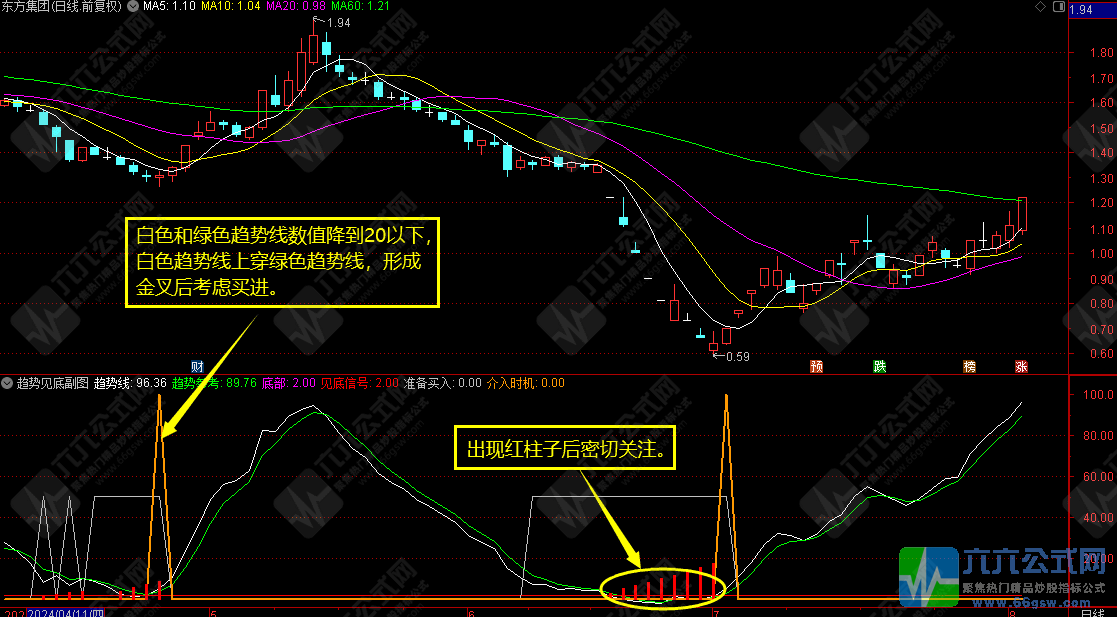Click the 涨 marker icon
Viewport: 1117px width, 617px height.
pyautogui.click(x=1021, y=366)
